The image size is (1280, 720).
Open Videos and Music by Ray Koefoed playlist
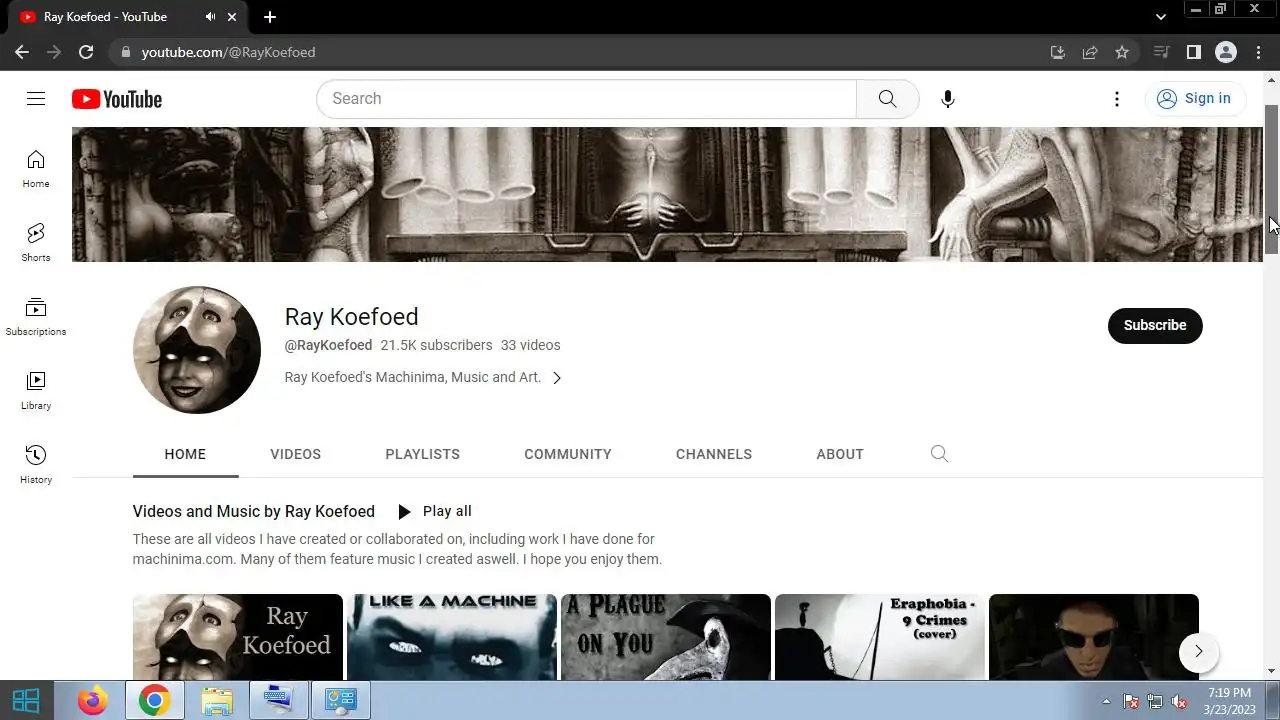click(254, 511)
